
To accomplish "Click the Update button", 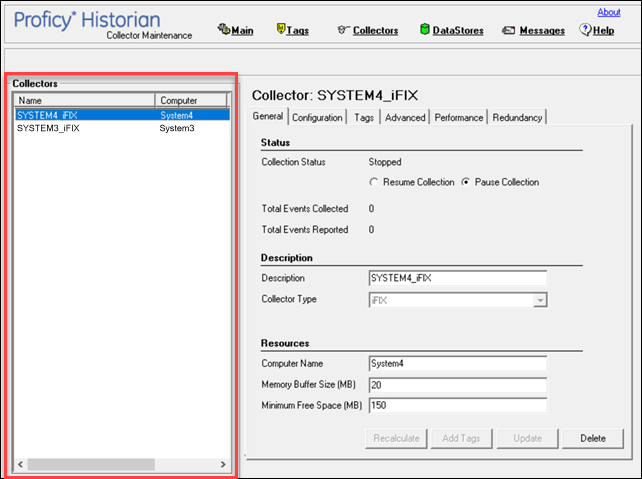I will coord(528,438).
